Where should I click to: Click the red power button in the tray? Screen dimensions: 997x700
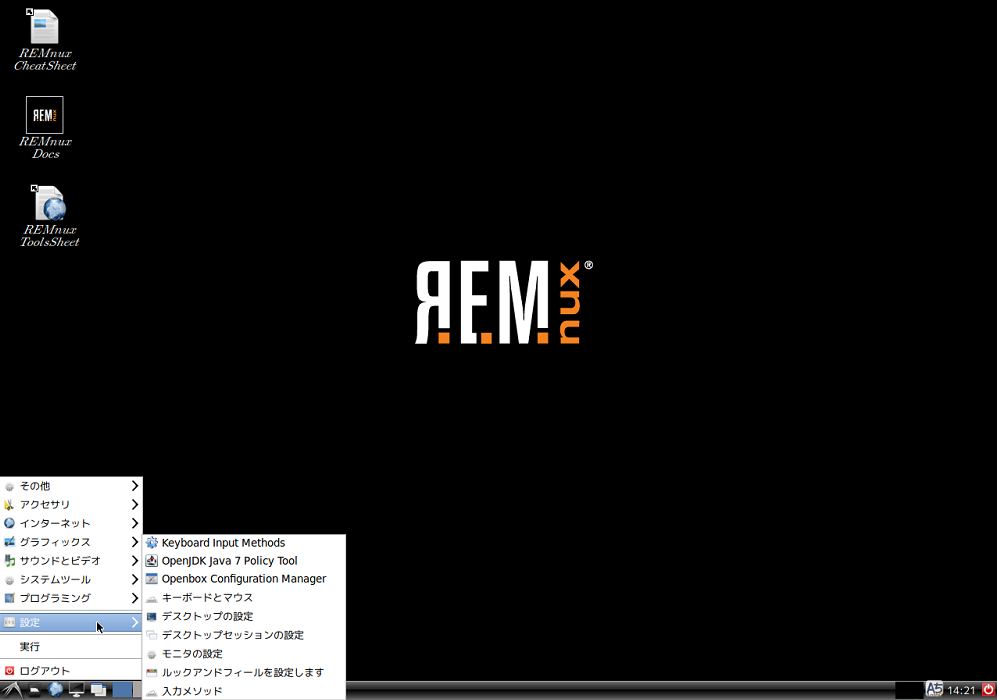coord(988,690)
